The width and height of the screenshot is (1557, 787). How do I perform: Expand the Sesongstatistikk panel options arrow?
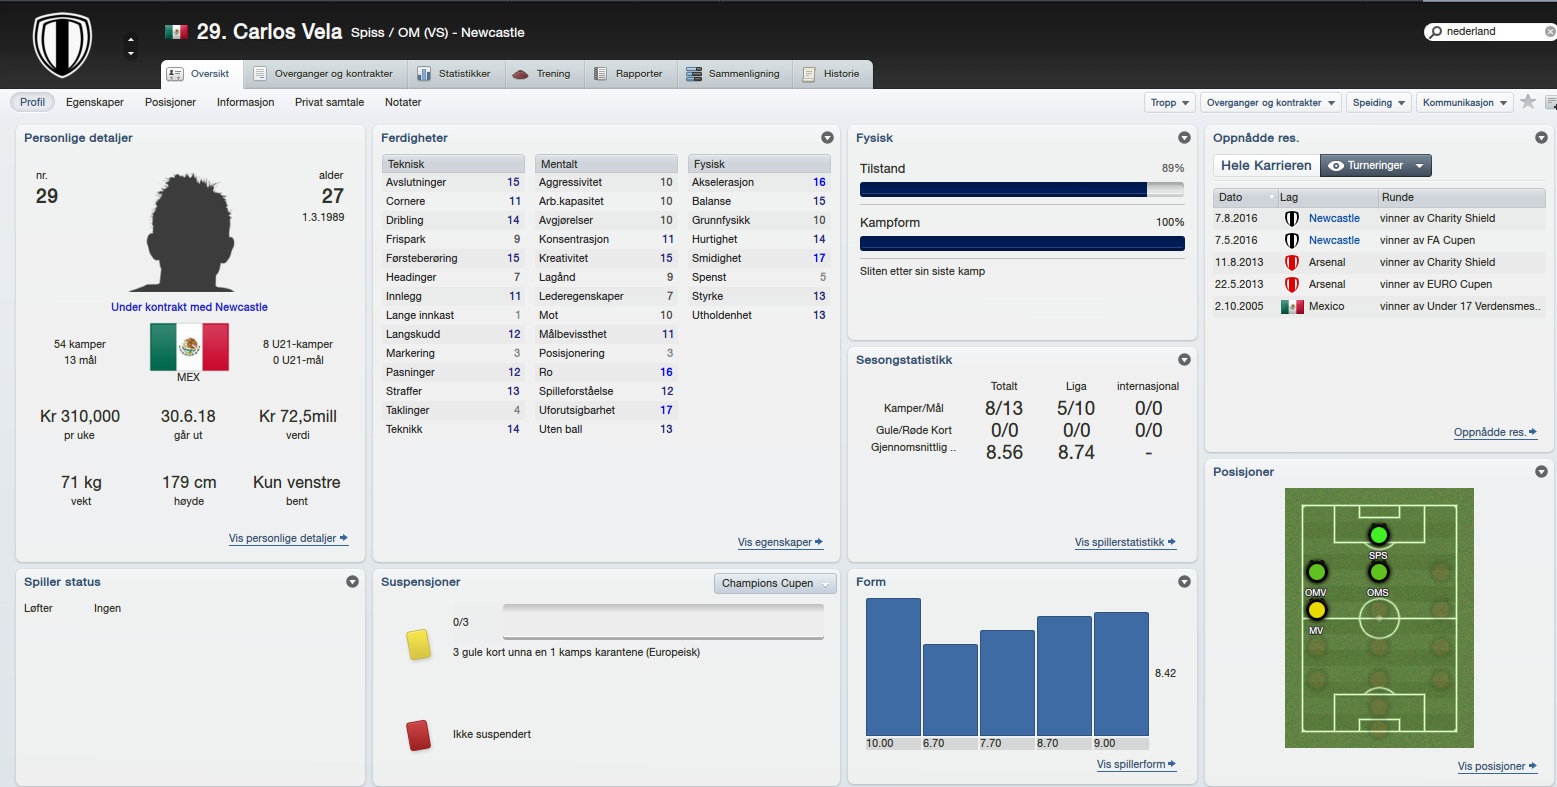click(x=1184, y=360)
